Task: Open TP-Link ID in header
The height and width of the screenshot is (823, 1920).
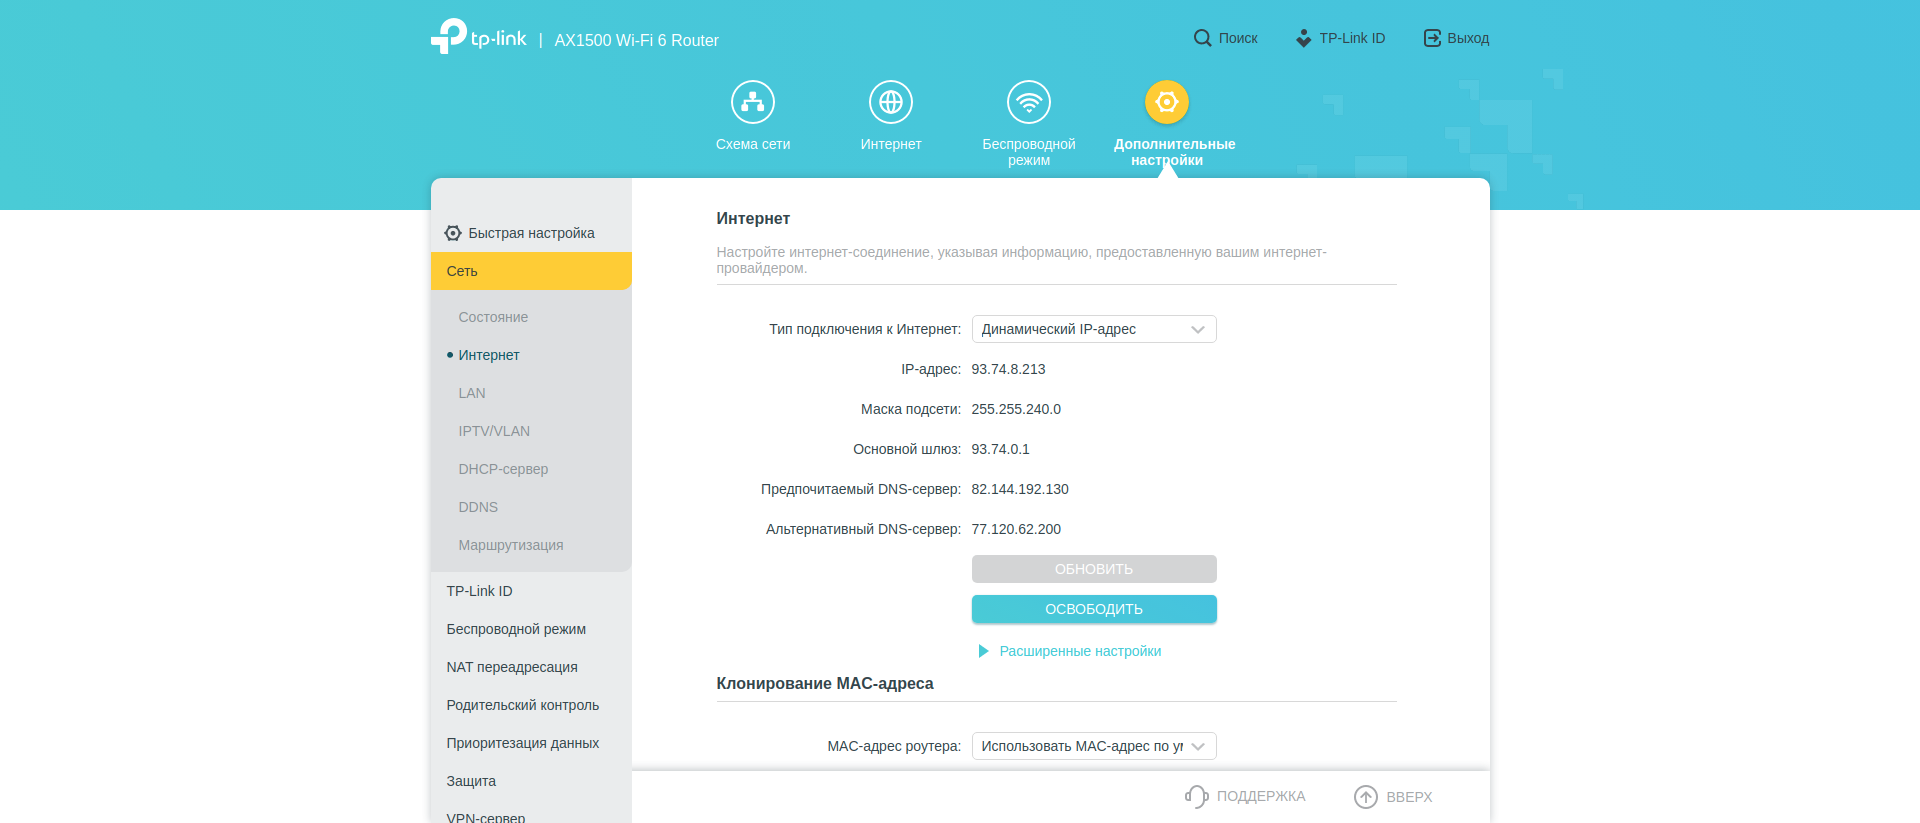Action: [1340, 38]
